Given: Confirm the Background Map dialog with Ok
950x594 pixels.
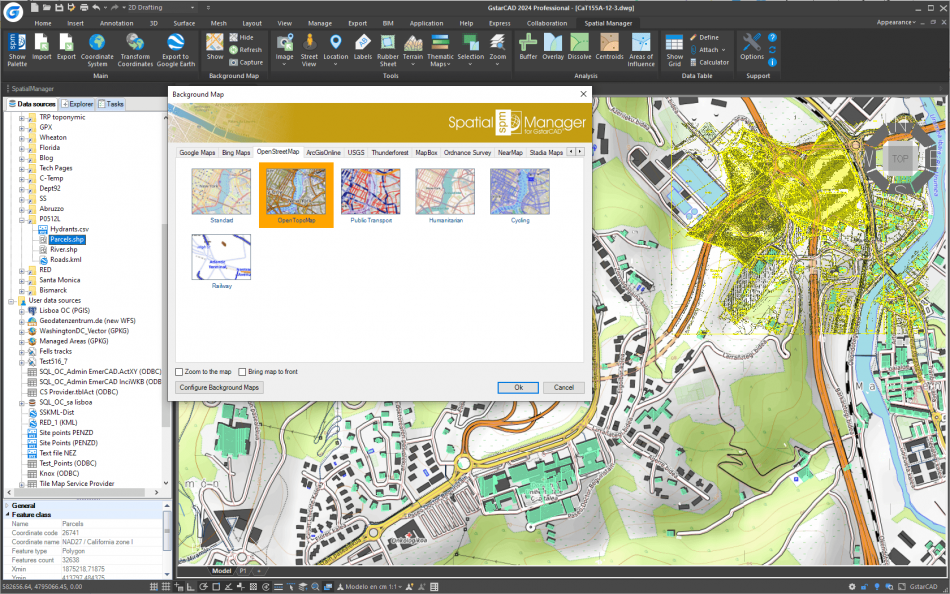Looking at the screenshot, I should (x=517, y=387).
